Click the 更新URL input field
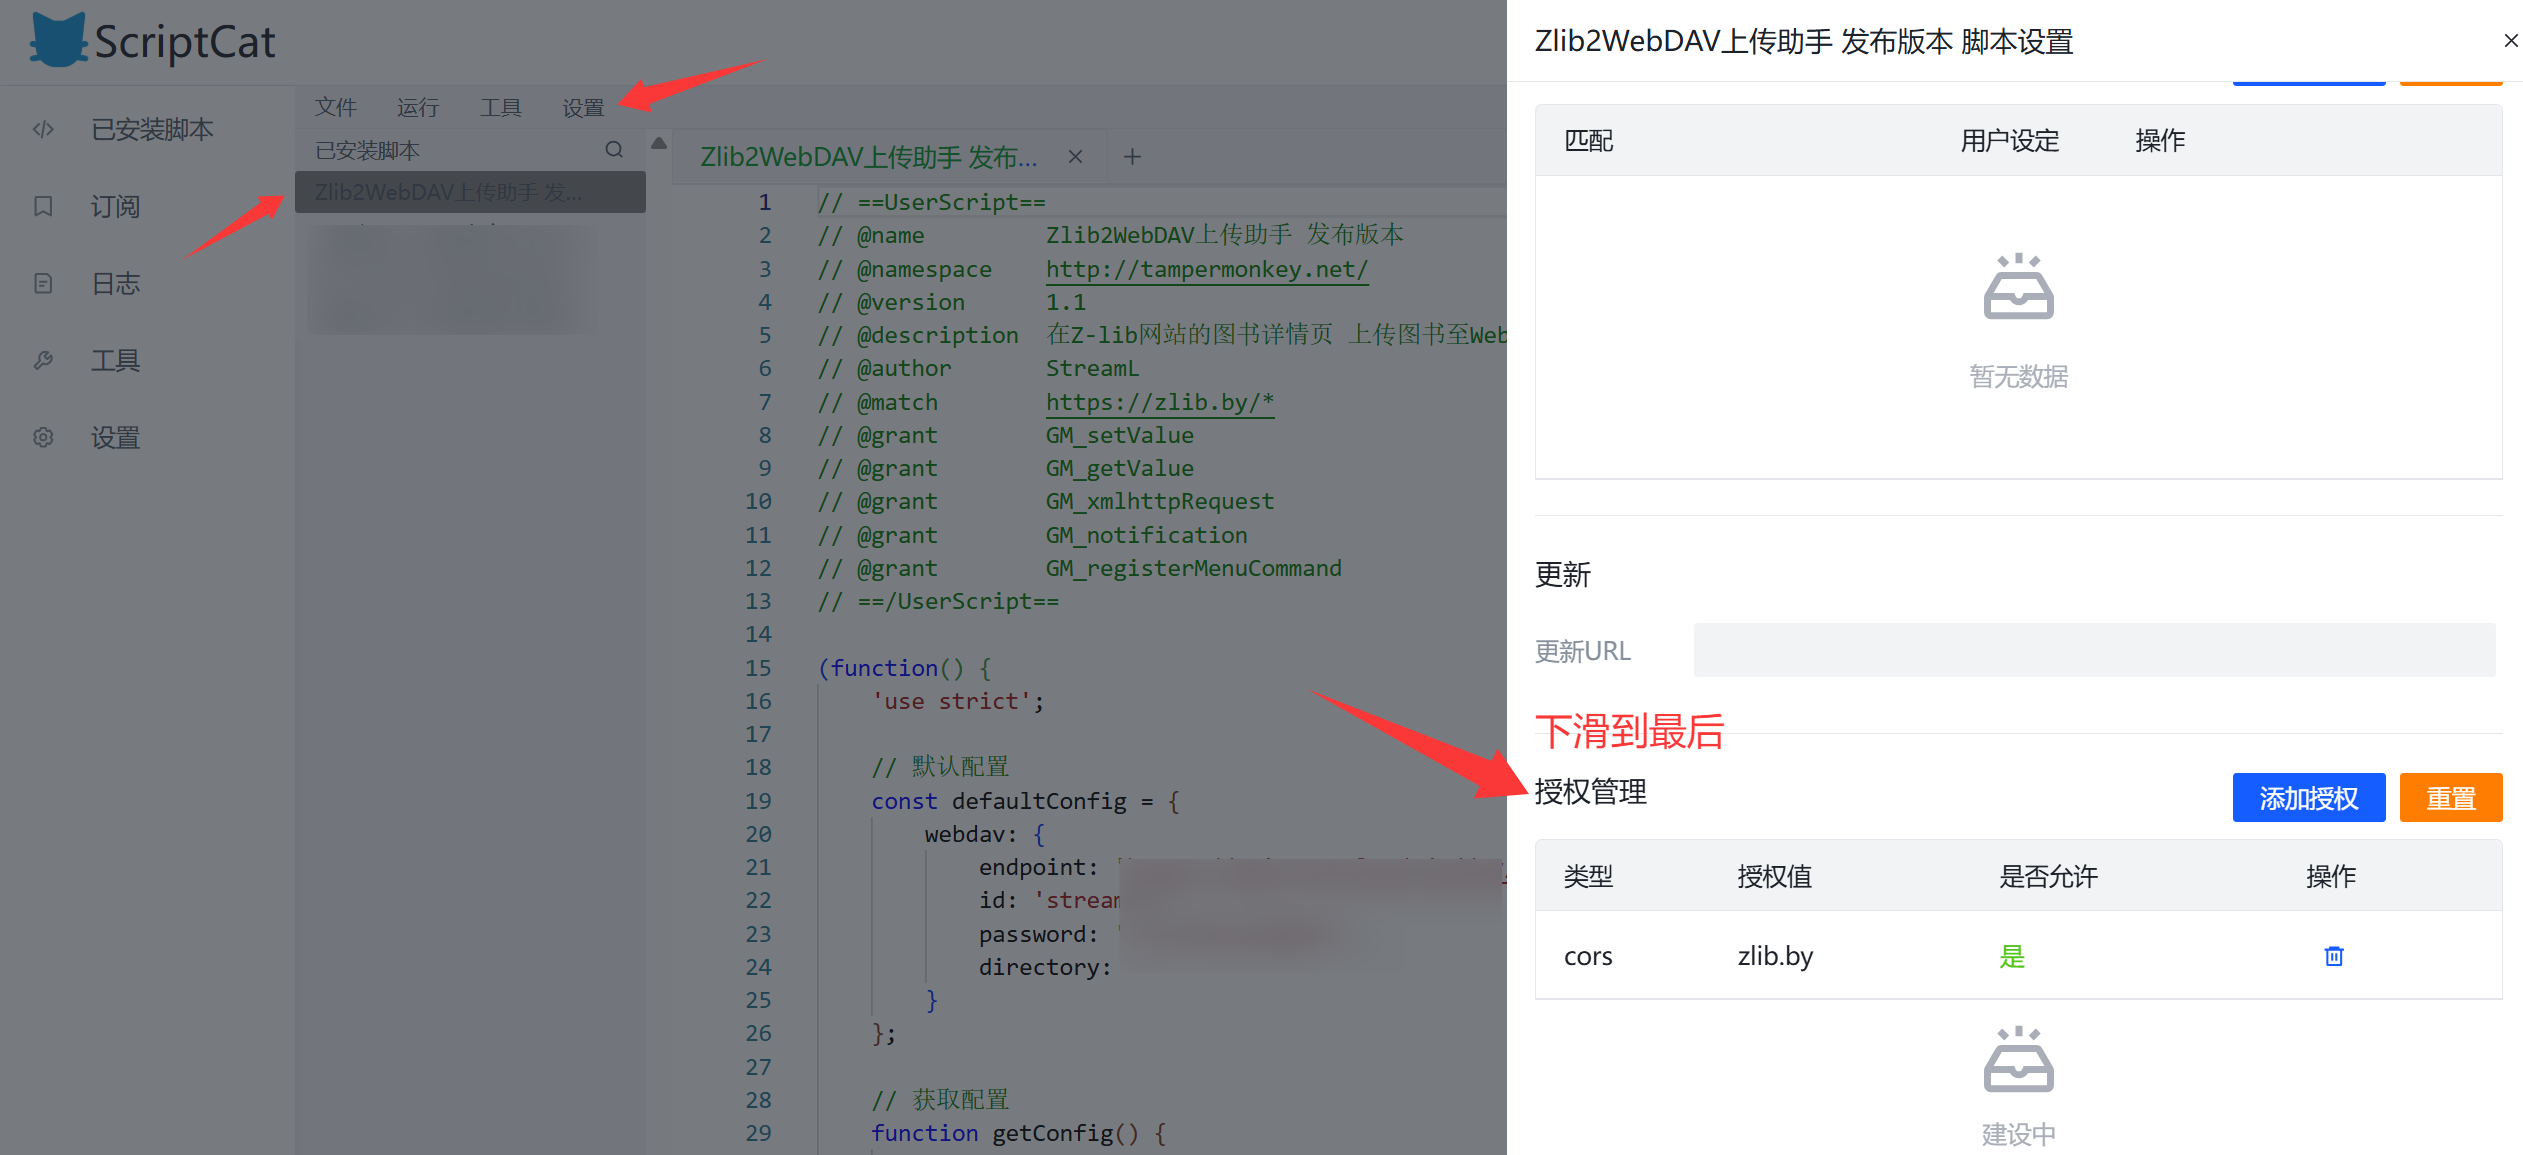The width and height of the screenshot is (2523, 1155). click(x=2093, y=650)
